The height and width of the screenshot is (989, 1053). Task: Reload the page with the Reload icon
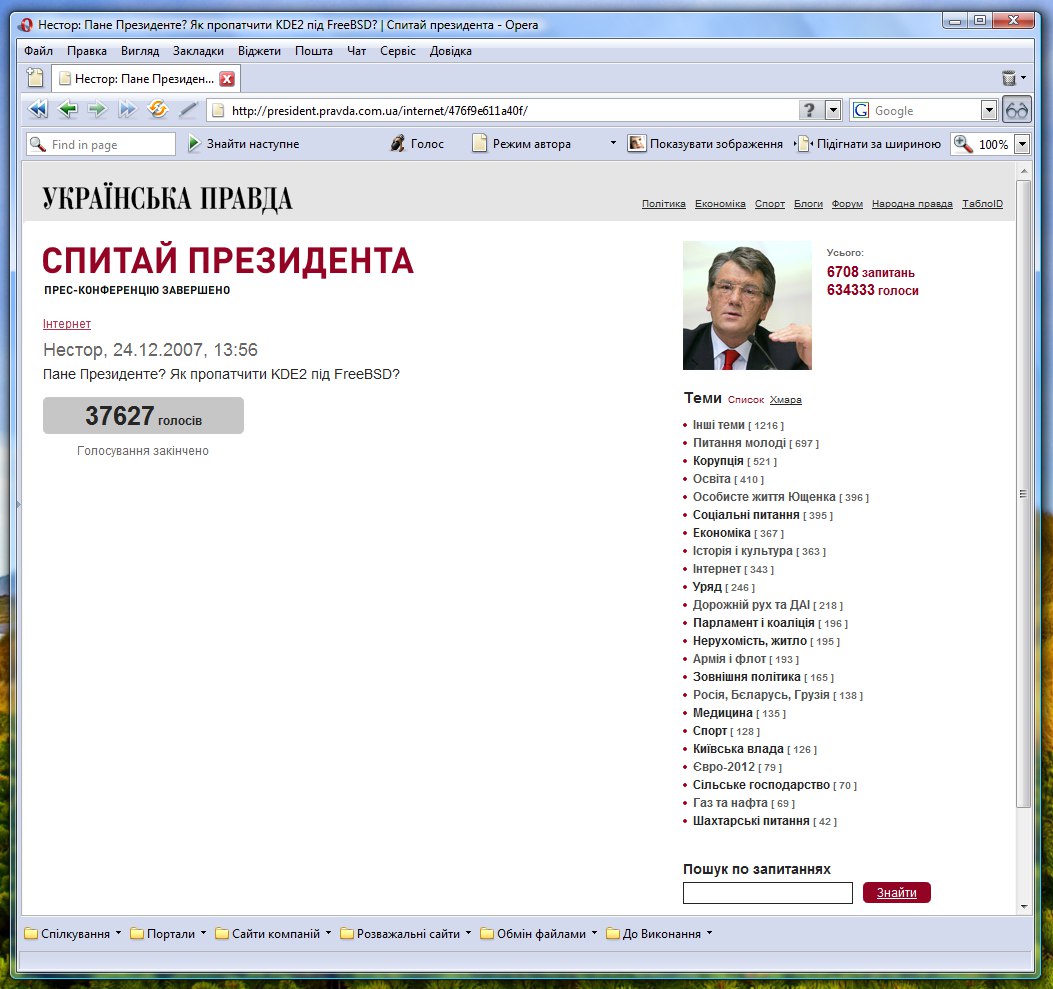(157, 109)
